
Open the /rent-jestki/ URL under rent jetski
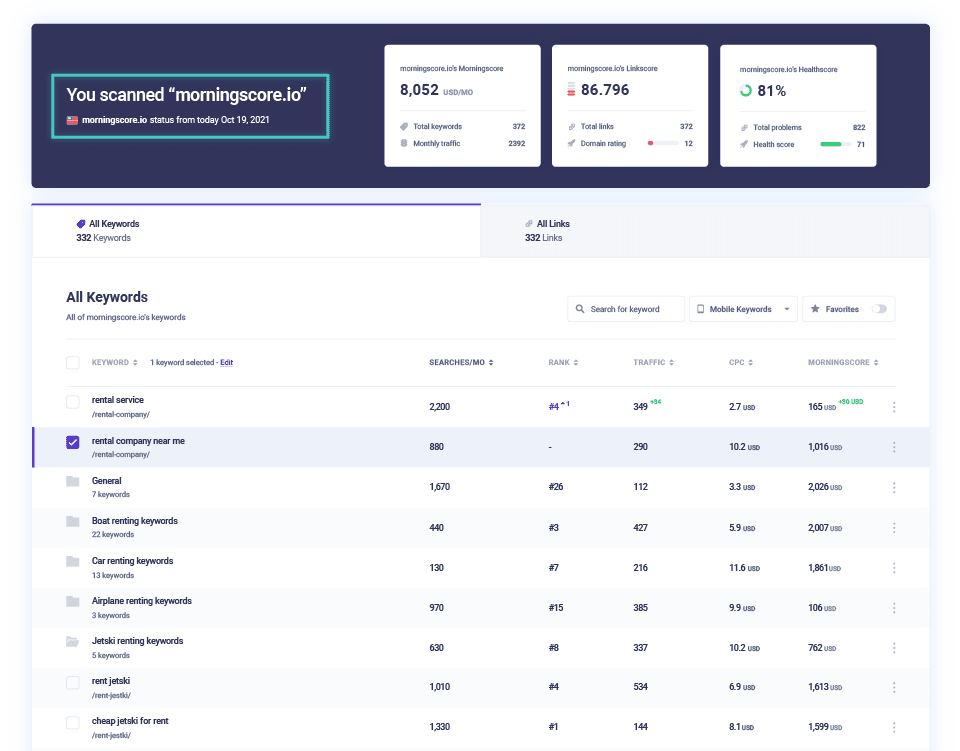point(111,695)
